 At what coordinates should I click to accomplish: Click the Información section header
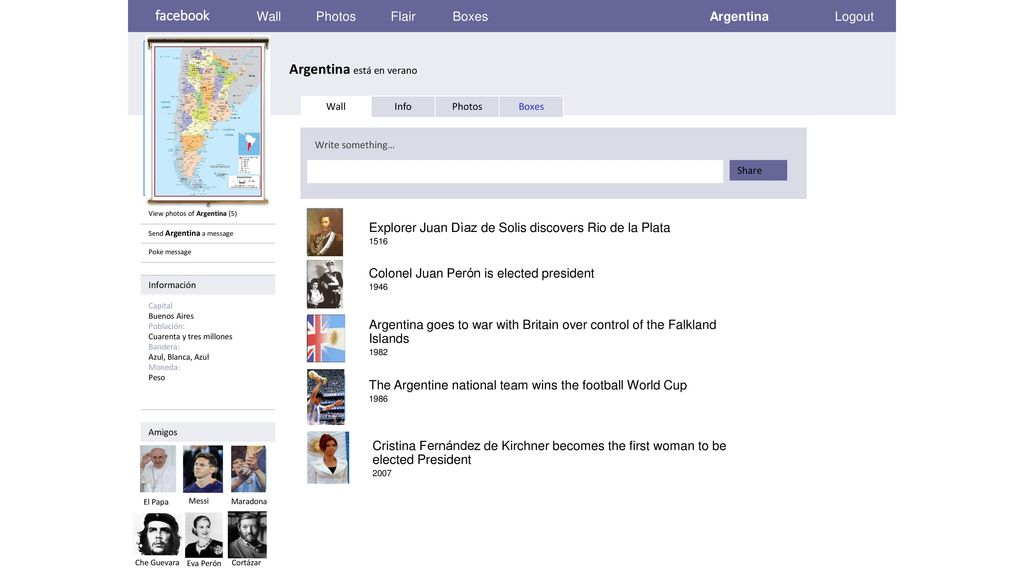pos(208,285)
